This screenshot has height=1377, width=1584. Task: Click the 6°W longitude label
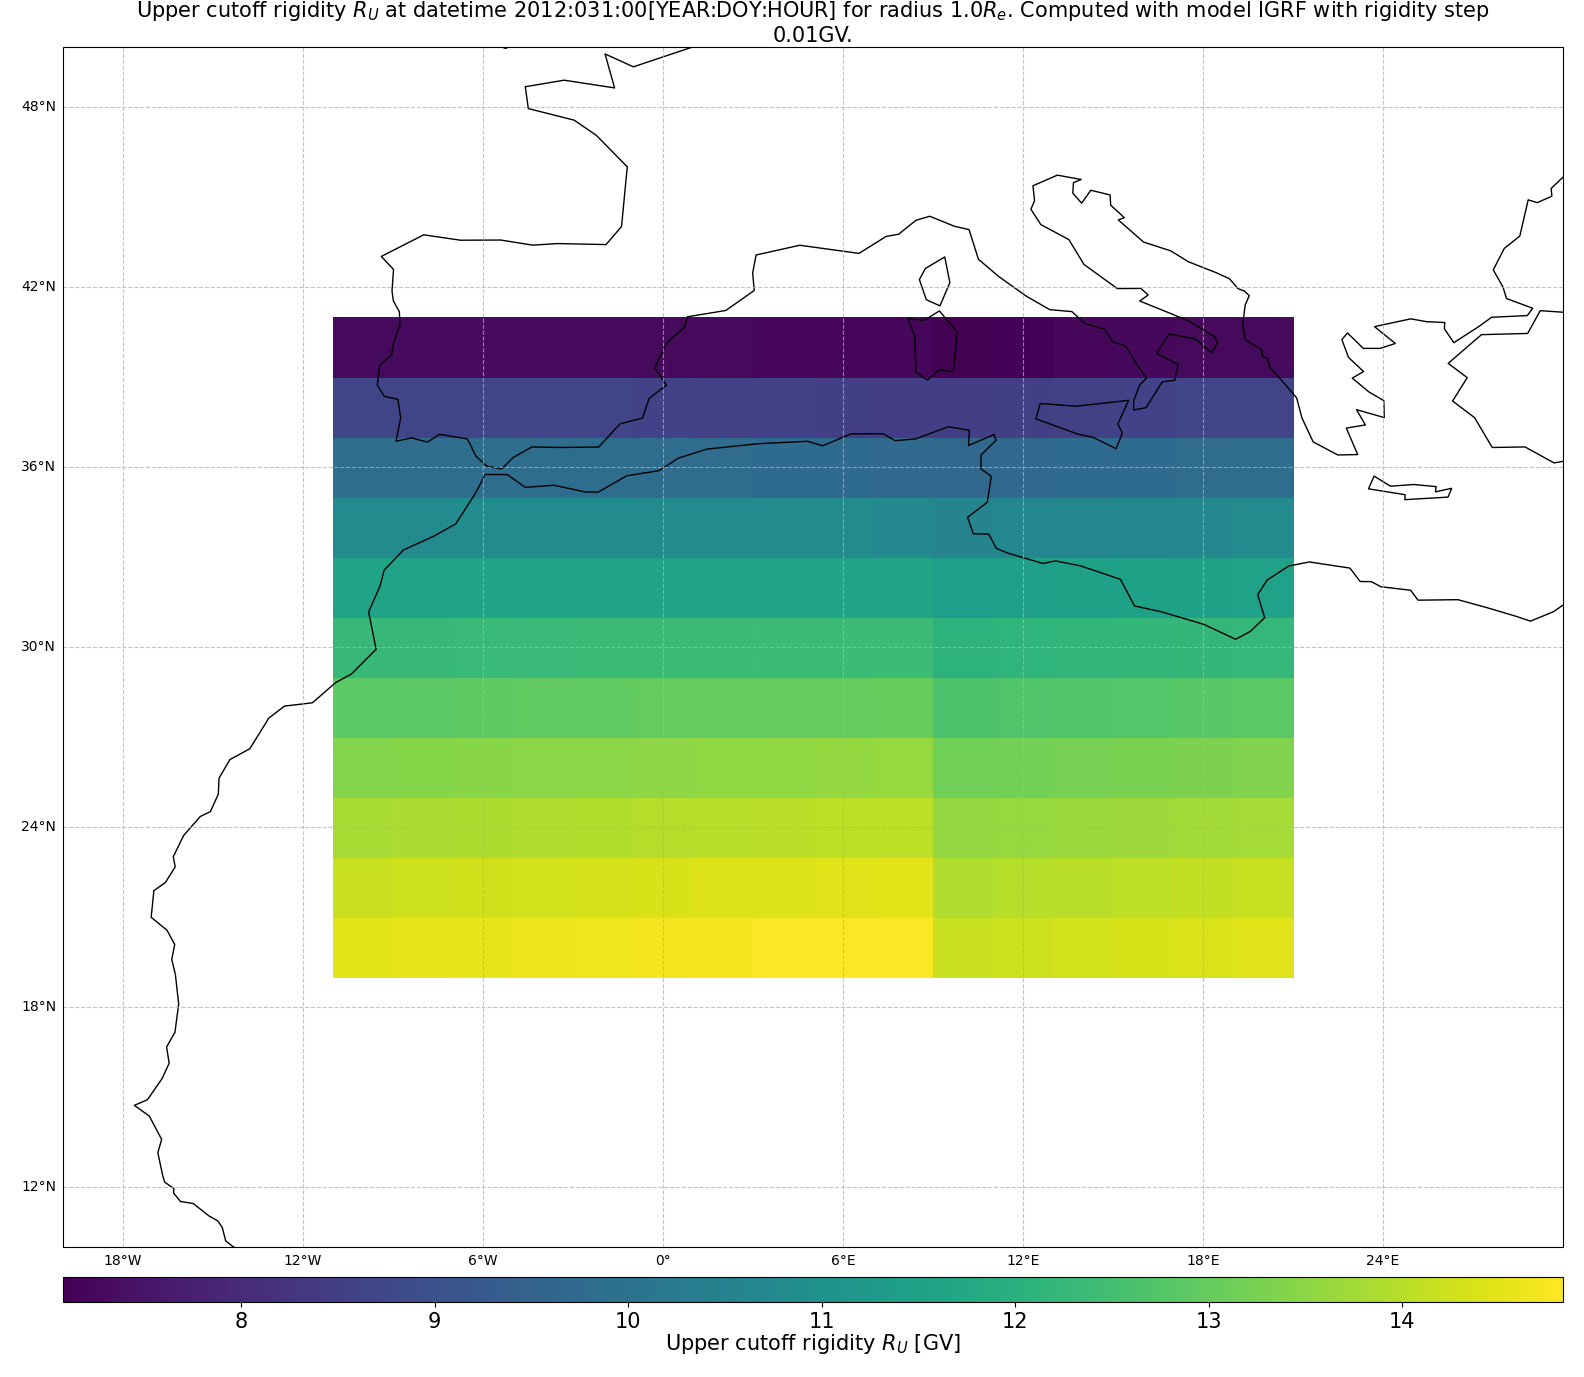[x=483, y=1261]
